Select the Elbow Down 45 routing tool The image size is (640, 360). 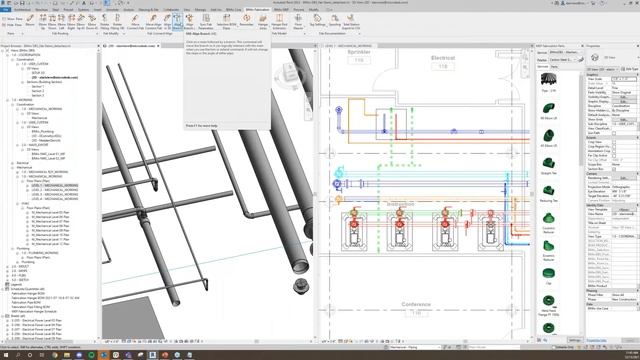(92, 22)
